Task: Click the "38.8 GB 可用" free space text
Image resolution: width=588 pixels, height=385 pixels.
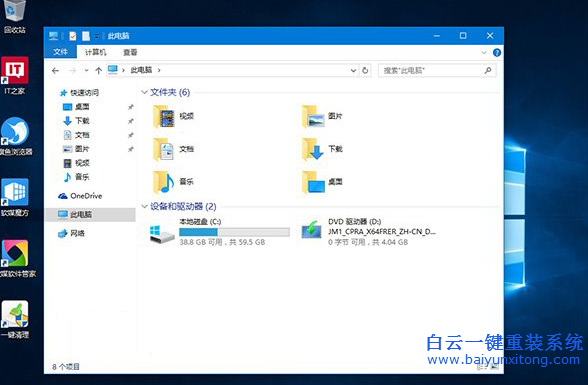Action: point(201,242)
